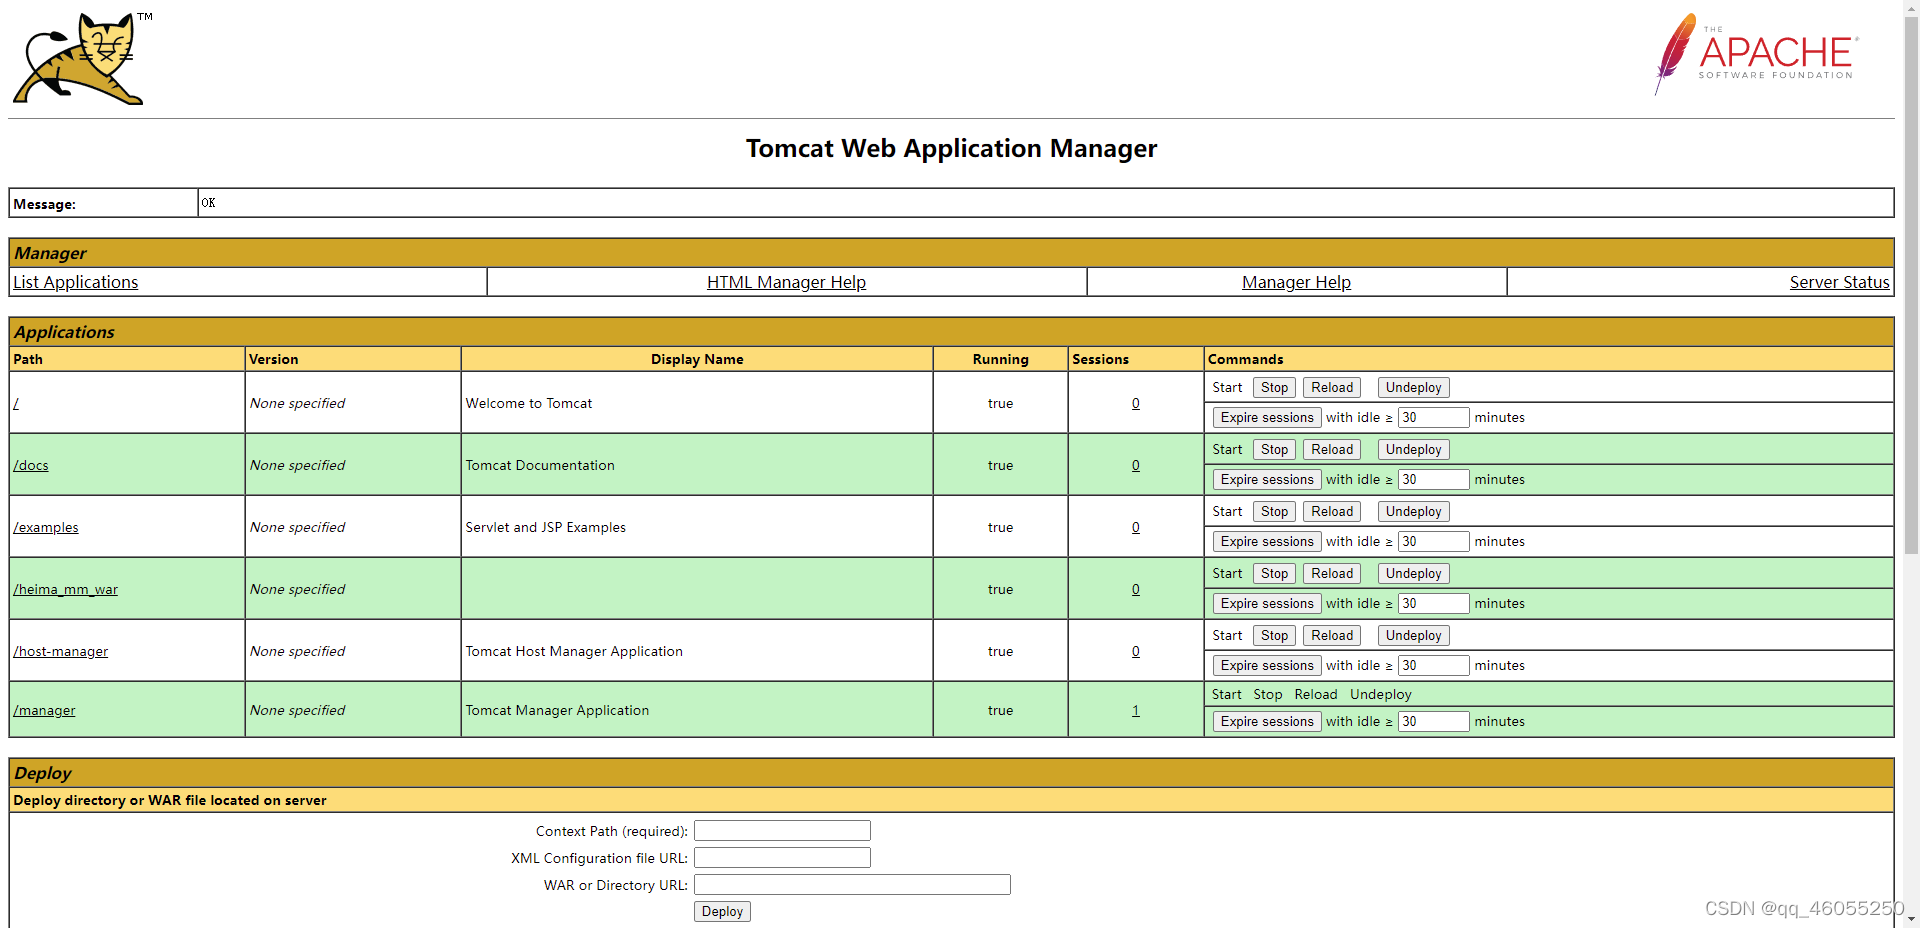Click the Deploy button
1920x928 pixels.
tap(722, 911)
